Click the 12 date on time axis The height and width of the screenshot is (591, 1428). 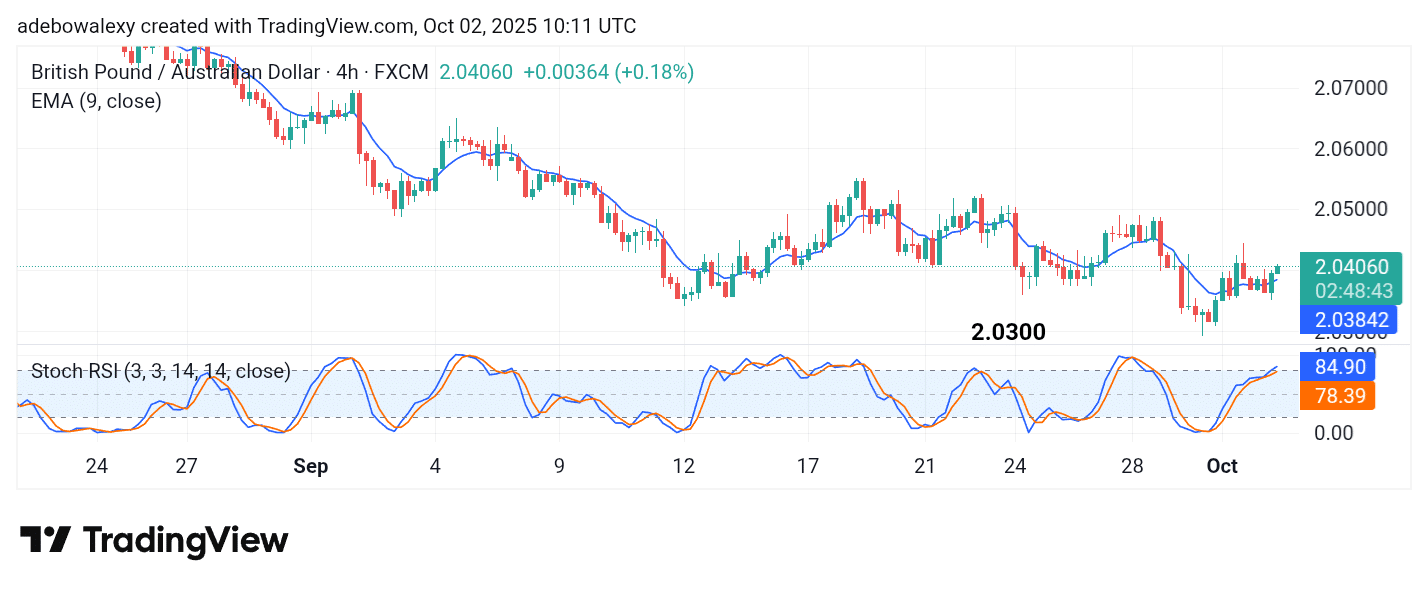[684, 466]
